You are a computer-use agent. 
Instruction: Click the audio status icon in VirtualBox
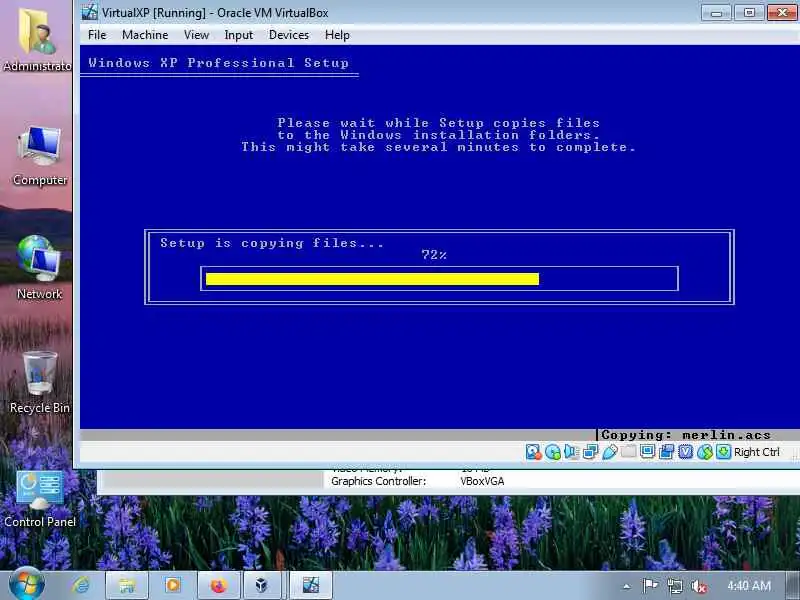[x=571, y=452]
